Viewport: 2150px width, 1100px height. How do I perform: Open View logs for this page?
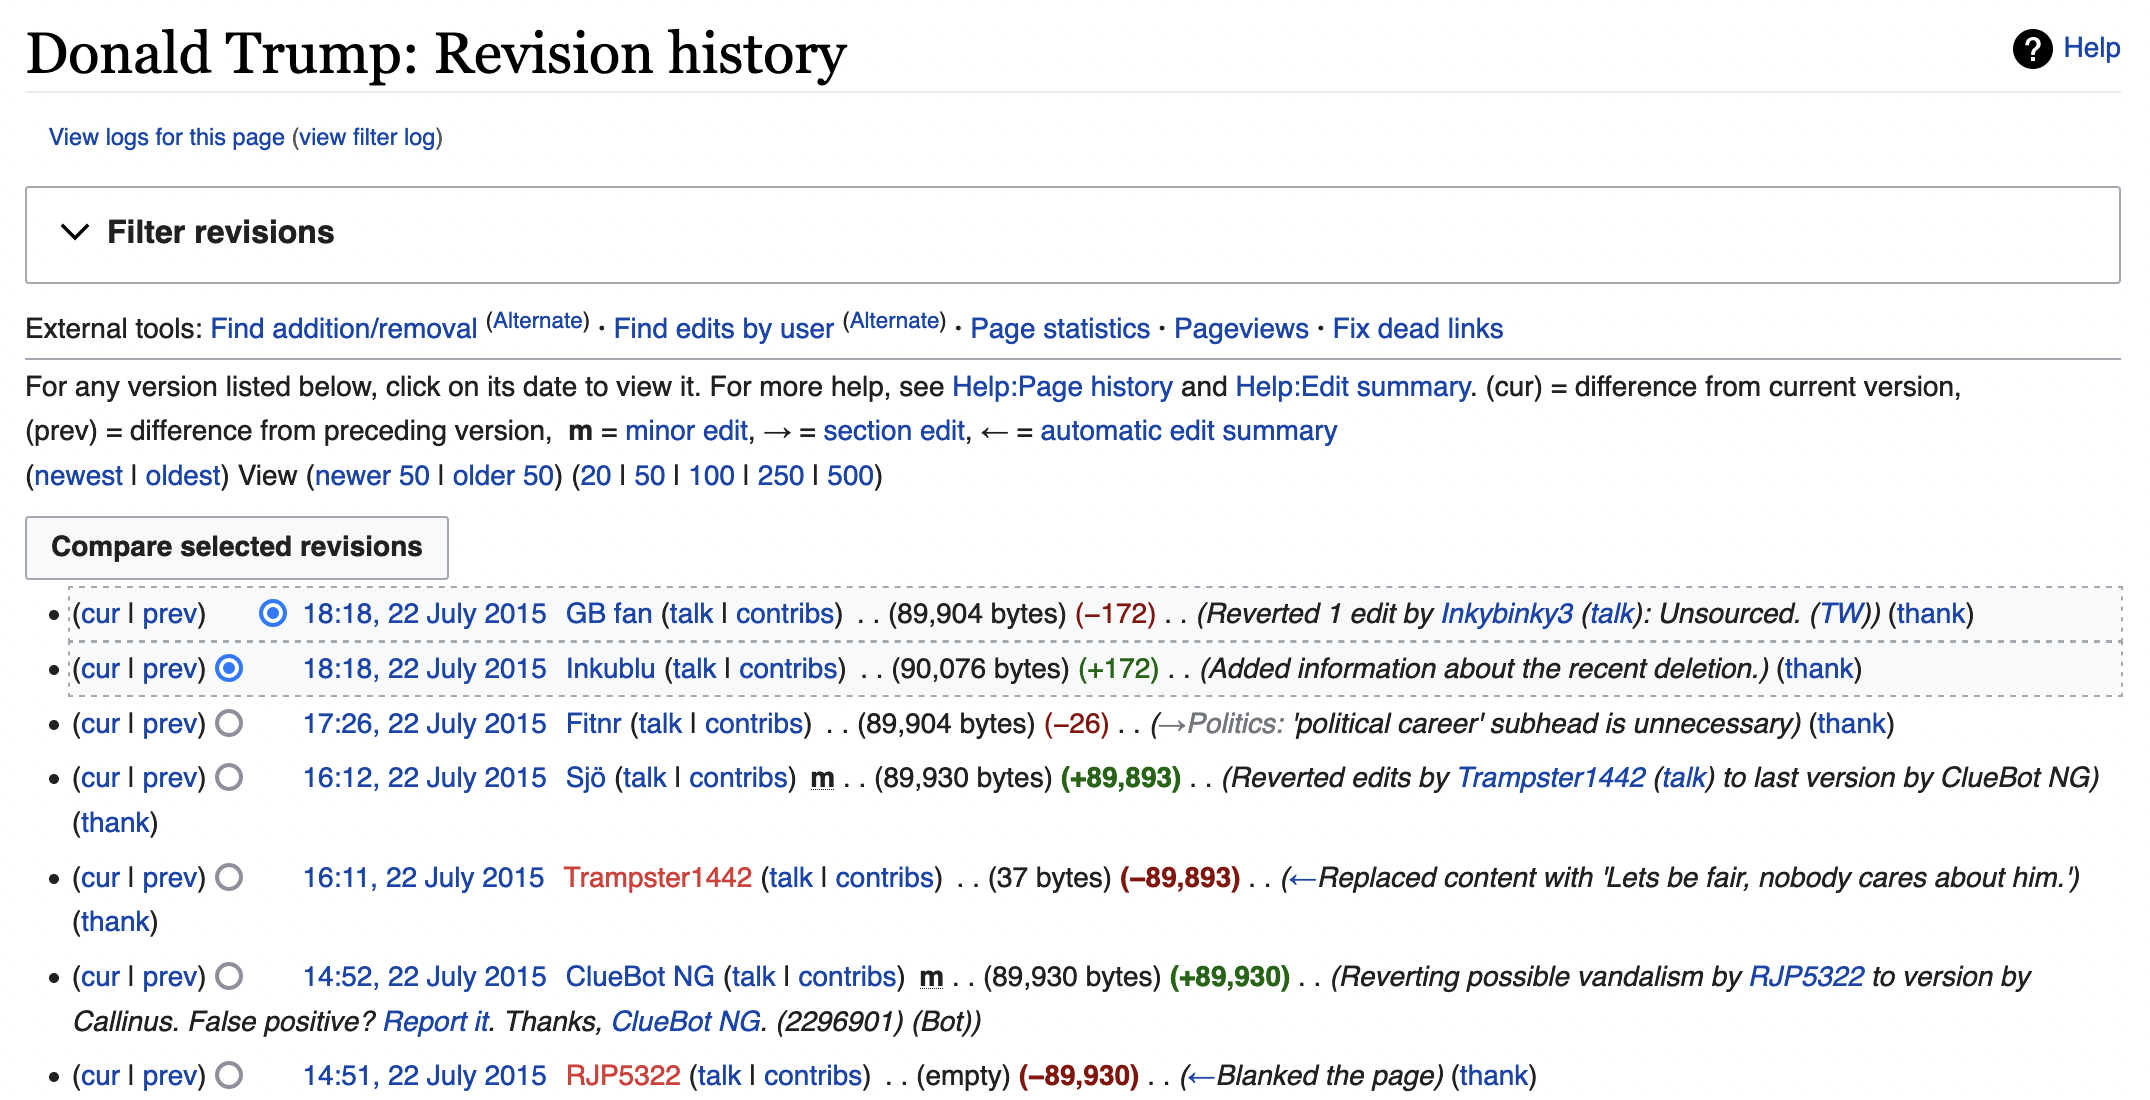166,137
